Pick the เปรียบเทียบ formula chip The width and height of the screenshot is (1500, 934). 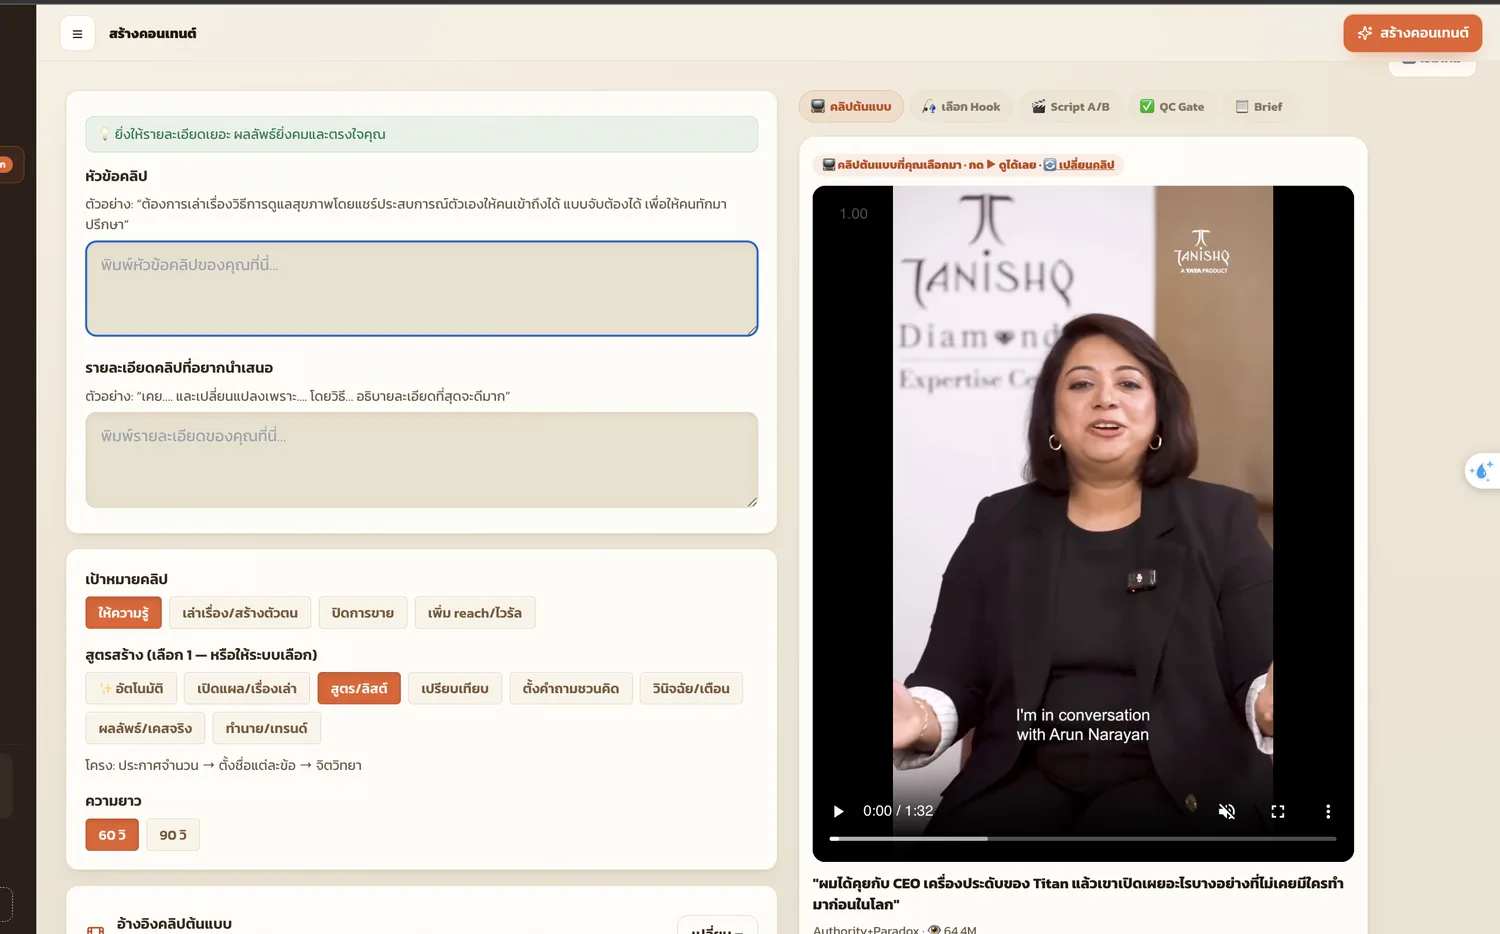point(455,688)
